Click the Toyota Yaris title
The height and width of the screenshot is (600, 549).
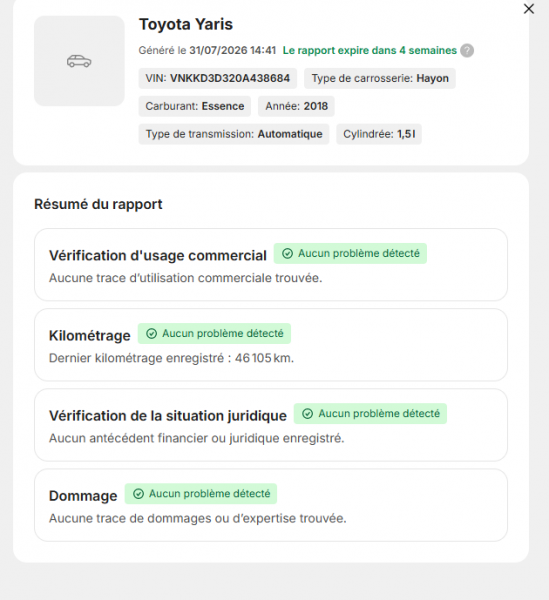pos(186,24)
